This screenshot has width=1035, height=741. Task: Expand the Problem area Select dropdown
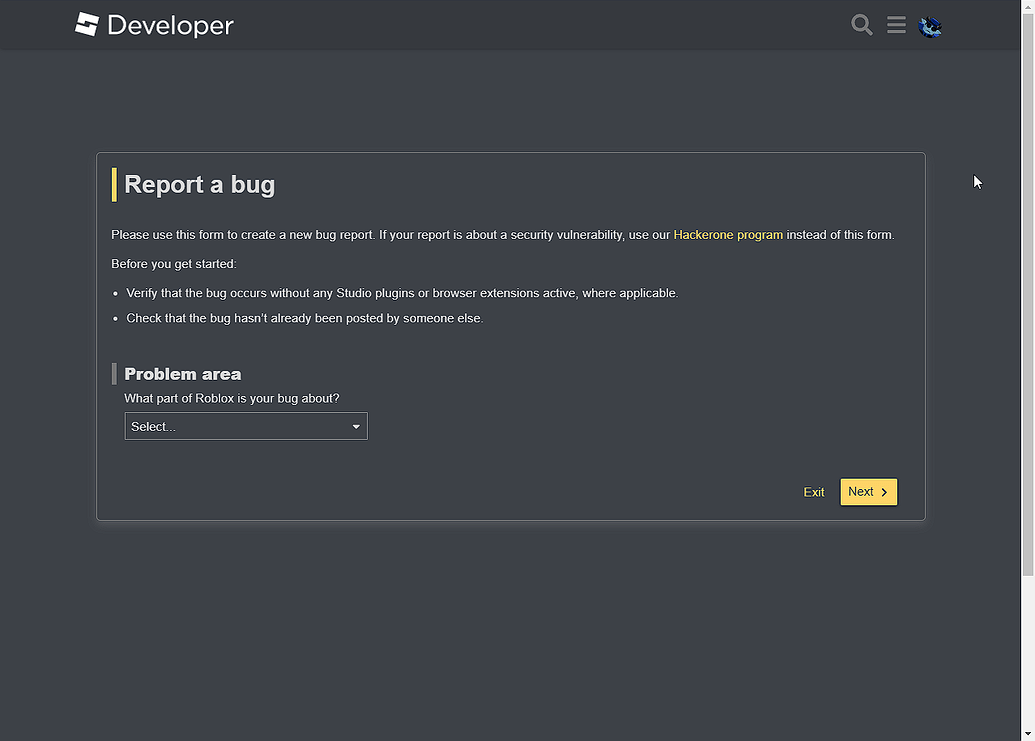[246, 426]
